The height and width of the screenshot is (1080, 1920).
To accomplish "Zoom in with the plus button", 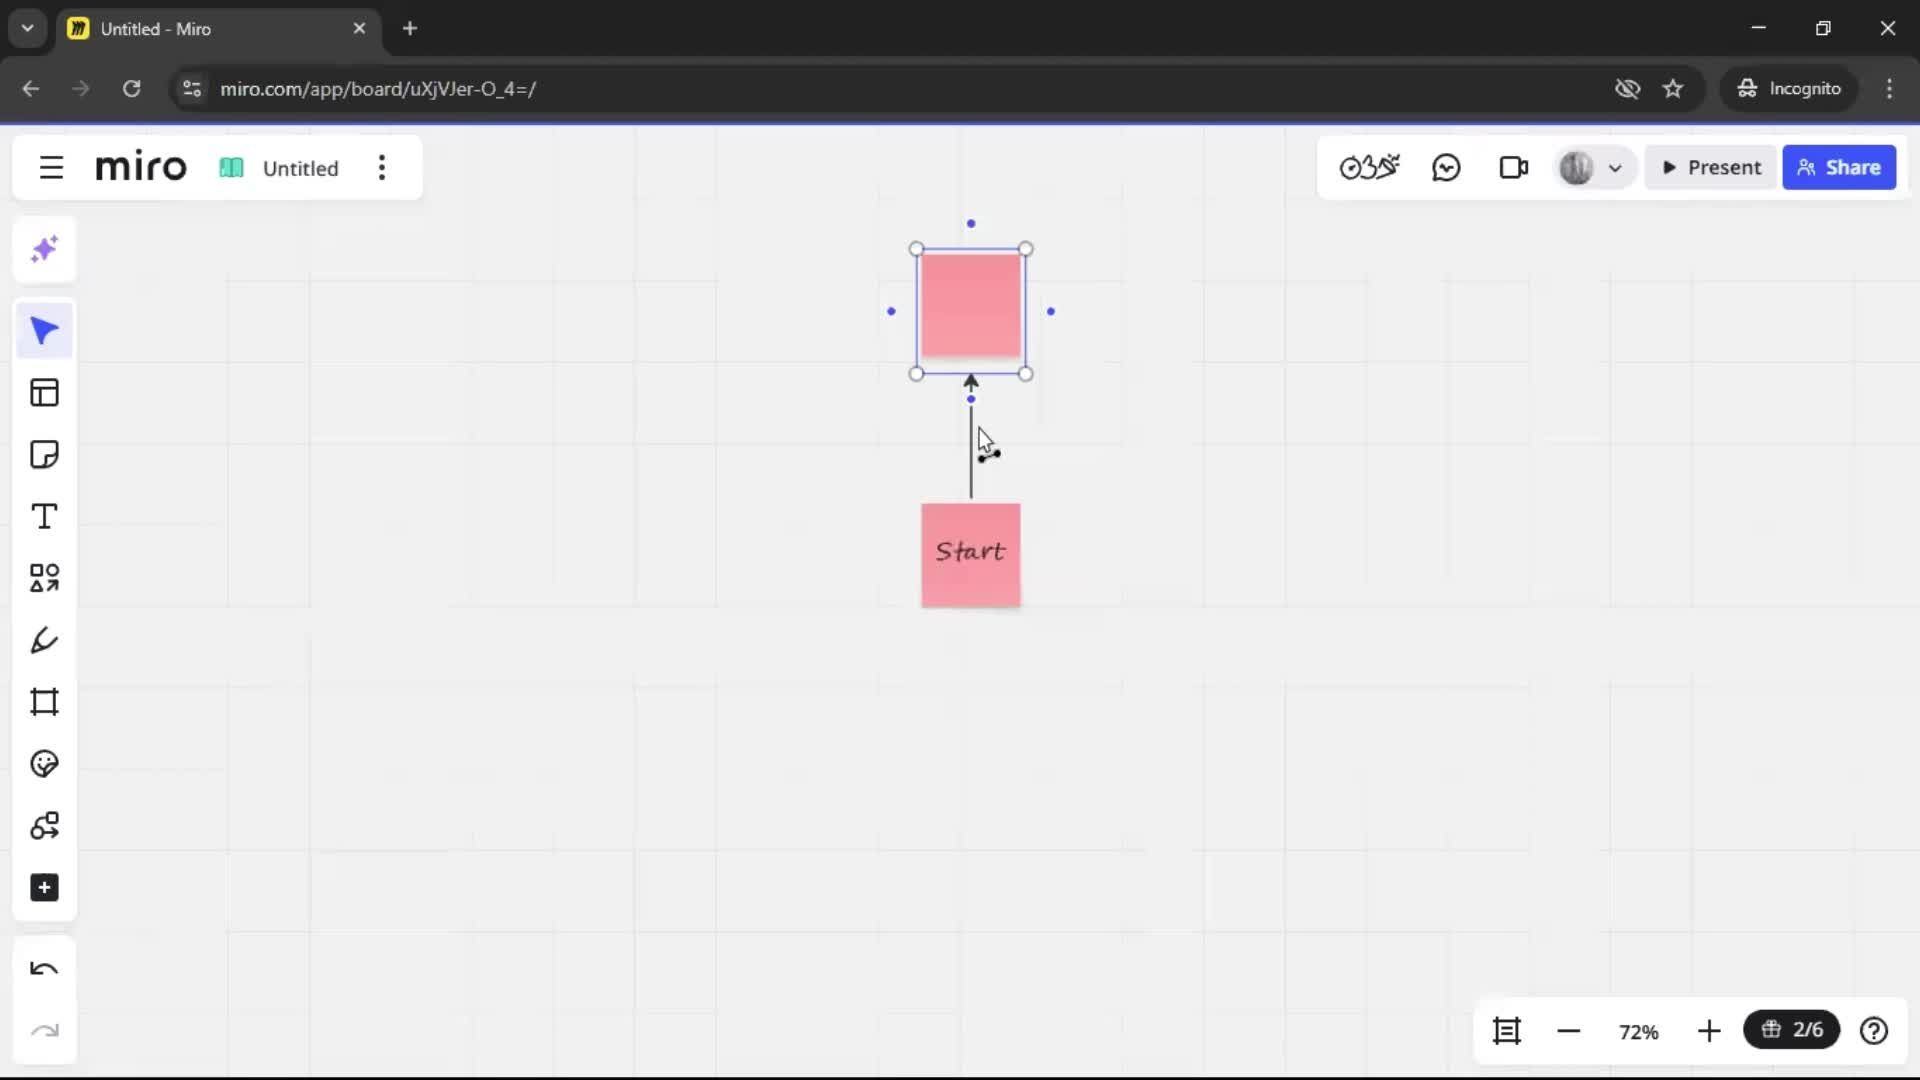I will (x=1709, y=1031).
